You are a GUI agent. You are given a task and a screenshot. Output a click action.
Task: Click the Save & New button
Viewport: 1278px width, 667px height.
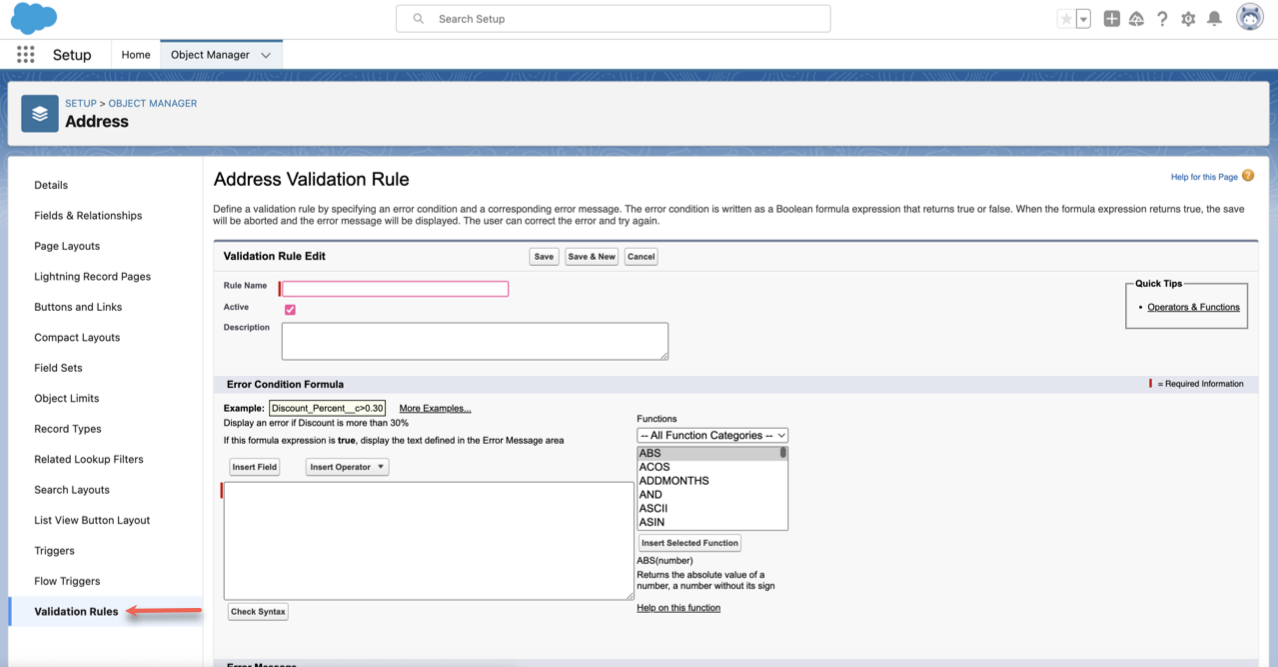click(x=592, y=257)
